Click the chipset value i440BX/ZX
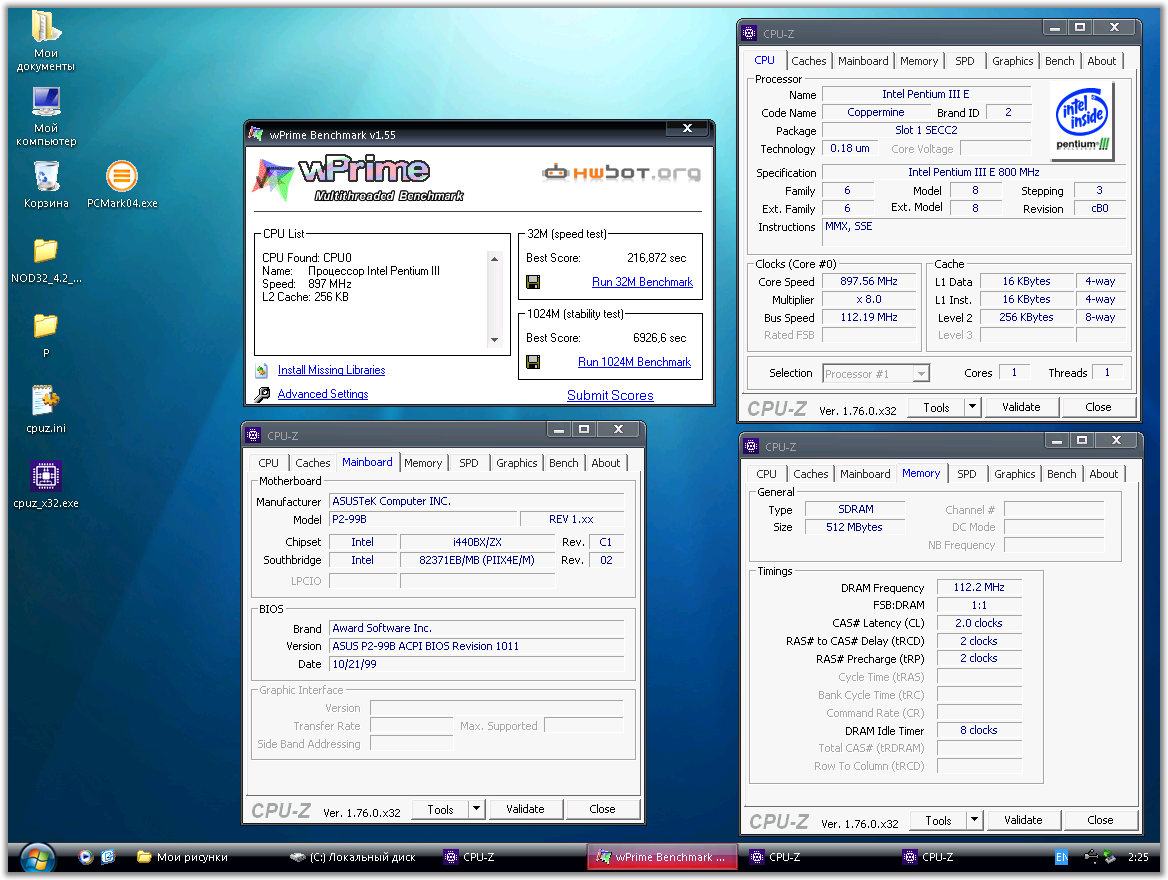 pyautogui.click(x=477, y=542)
